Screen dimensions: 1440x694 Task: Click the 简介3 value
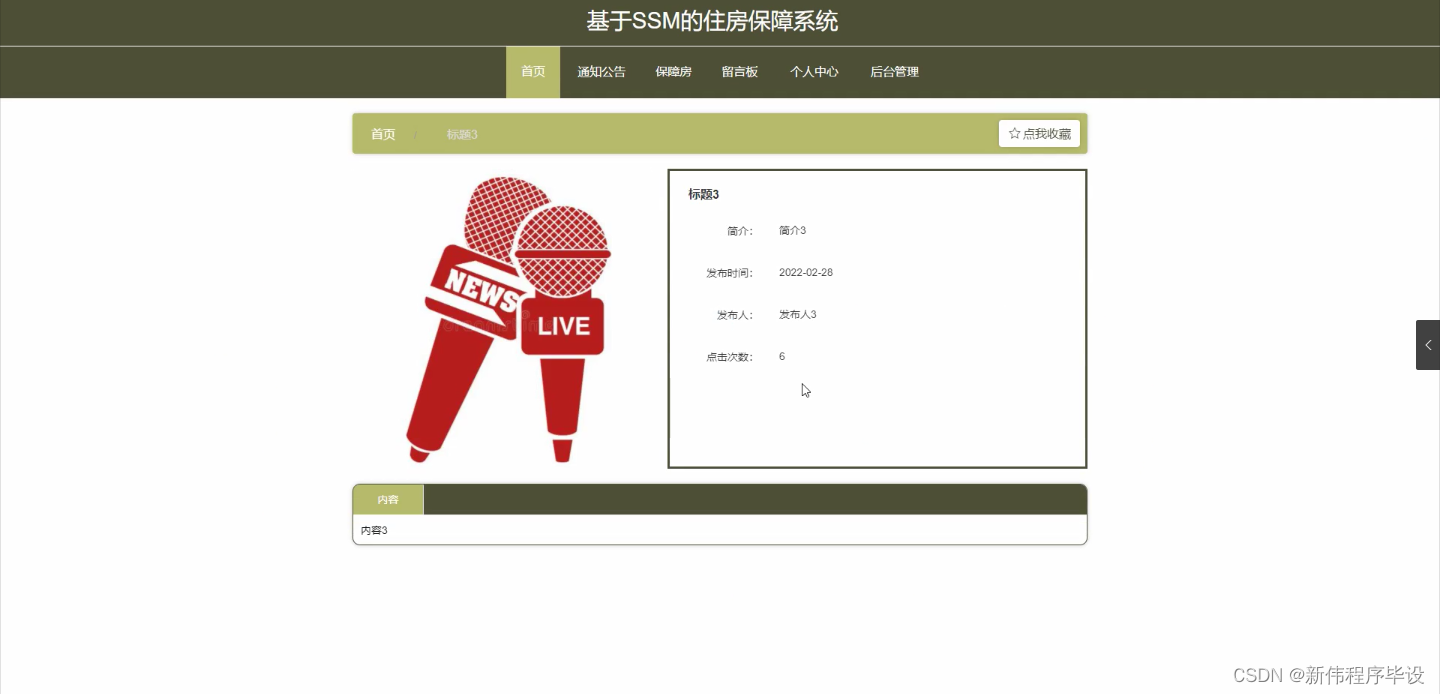point(792,231)
